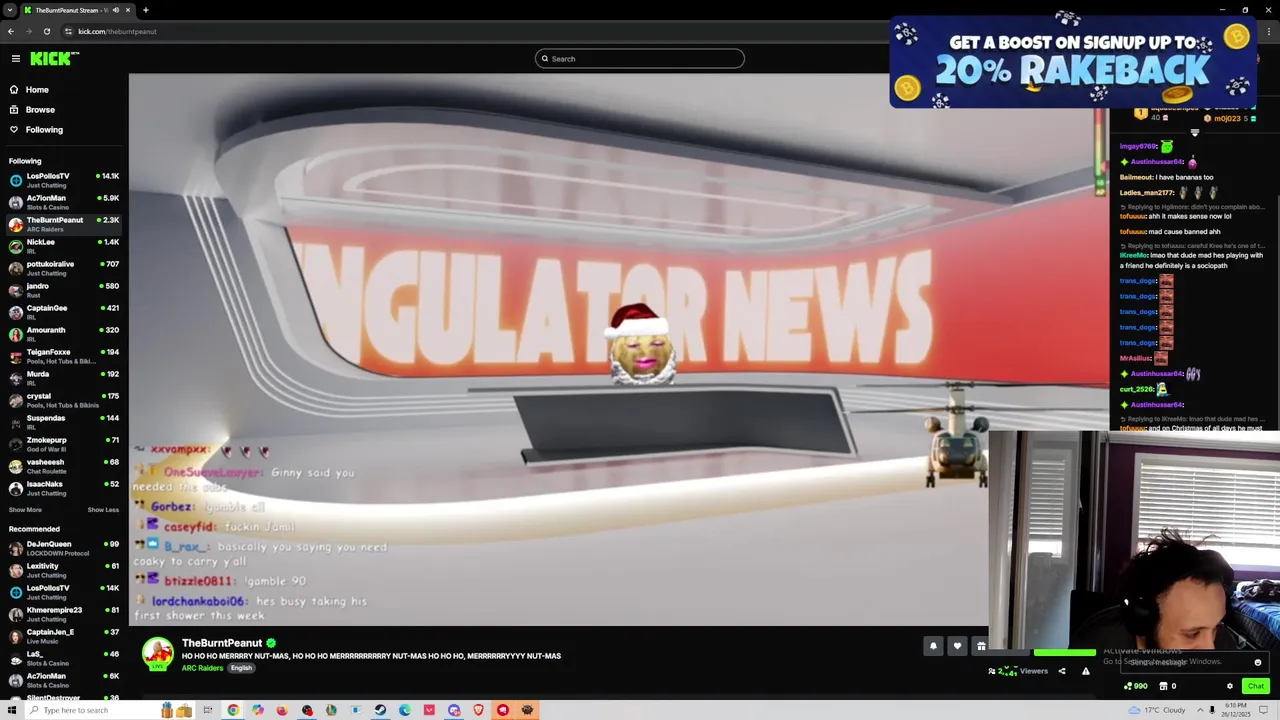Screen dimensions: 1280x720
Task: Click the Rakeback signup ad banner
Action: pyautogui.click(x=1073, y=61)
